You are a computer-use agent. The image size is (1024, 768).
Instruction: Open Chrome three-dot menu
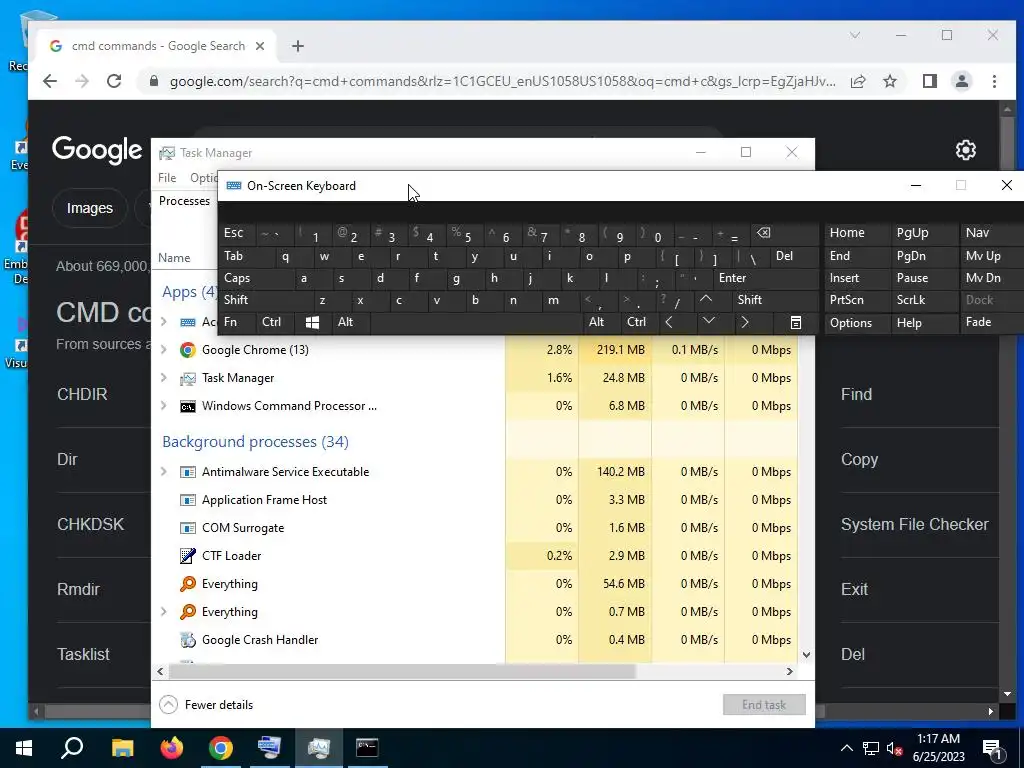[994, 81]
